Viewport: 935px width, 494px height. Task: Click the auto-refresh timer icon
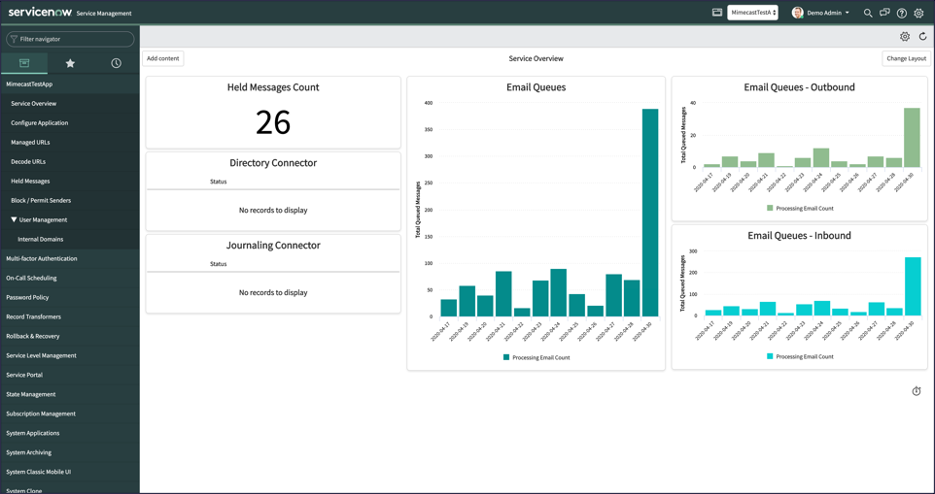tap(916, 391)
